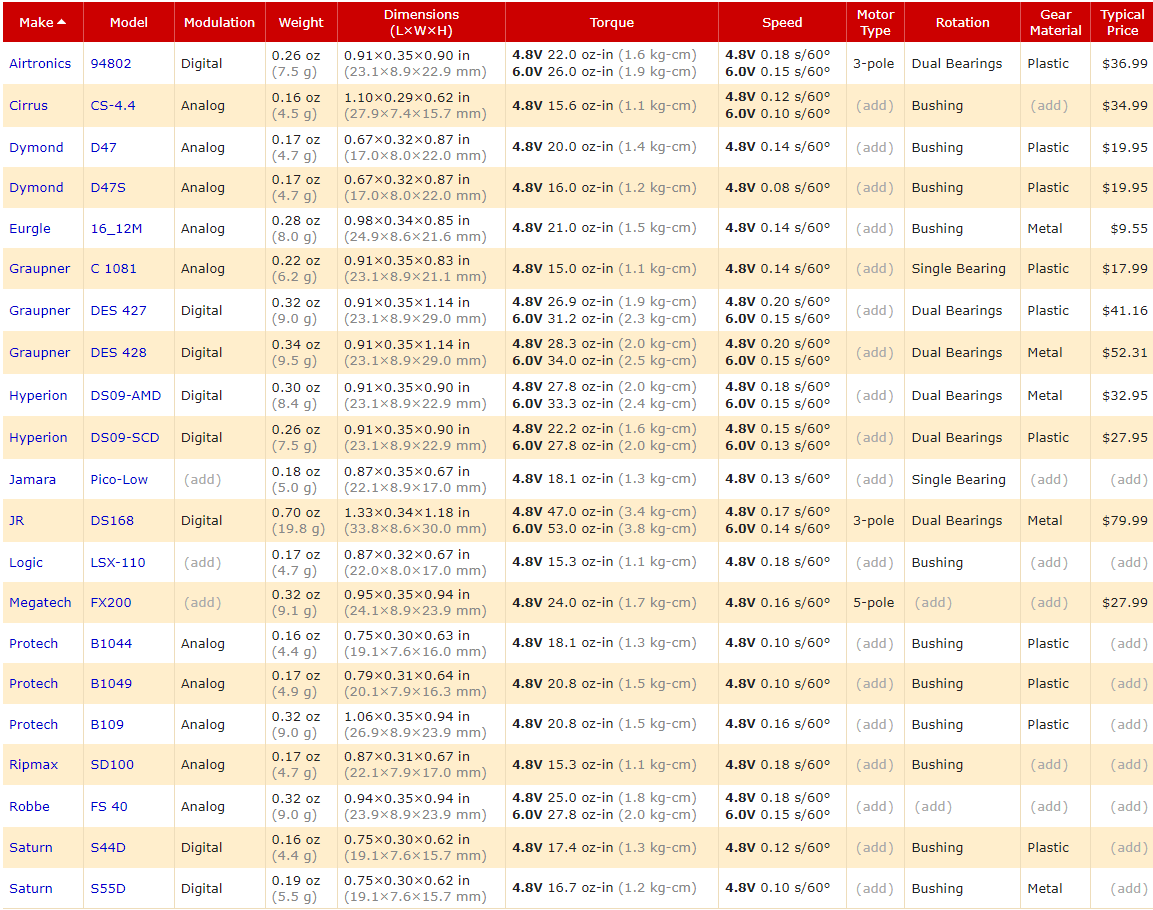Click the sort arrow beside Make header
Image resolution: width=1153 pixels, height=910 pixels.
pyautogui.click(x=62, y=22)
